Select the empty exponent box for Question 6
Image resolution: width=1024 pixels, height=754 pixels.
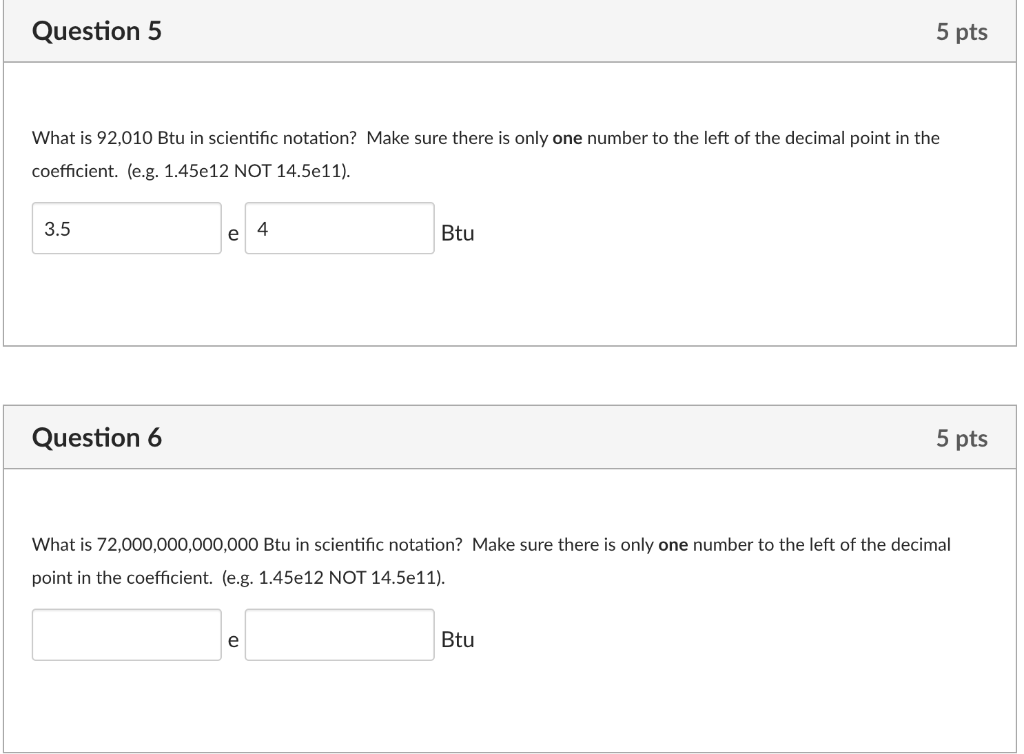click(339, 634)
